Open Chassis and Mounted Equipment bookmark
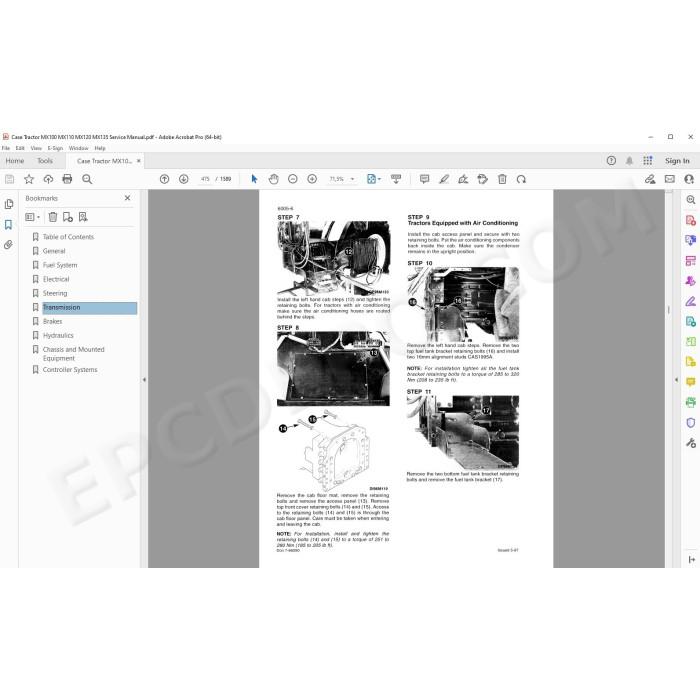 [73, 354]
